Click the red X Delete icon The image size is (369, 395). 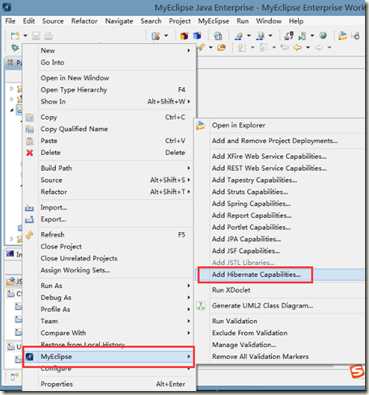pyautogui.click(x=30, y=153)
